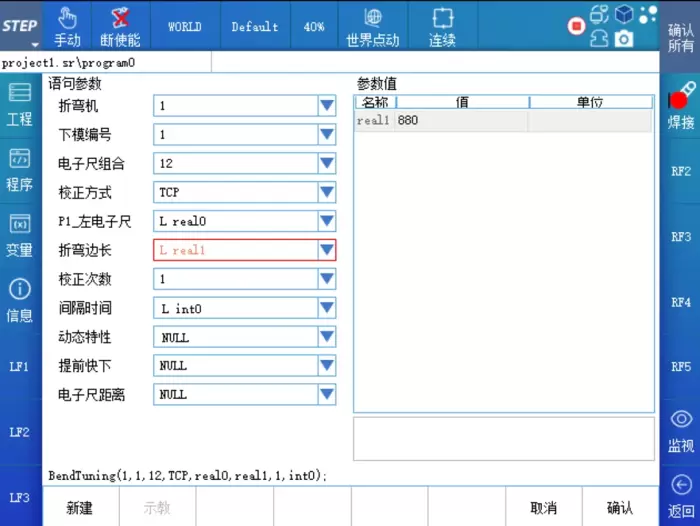Expand the 折弯机 dropdown

(x=326, y=105)
